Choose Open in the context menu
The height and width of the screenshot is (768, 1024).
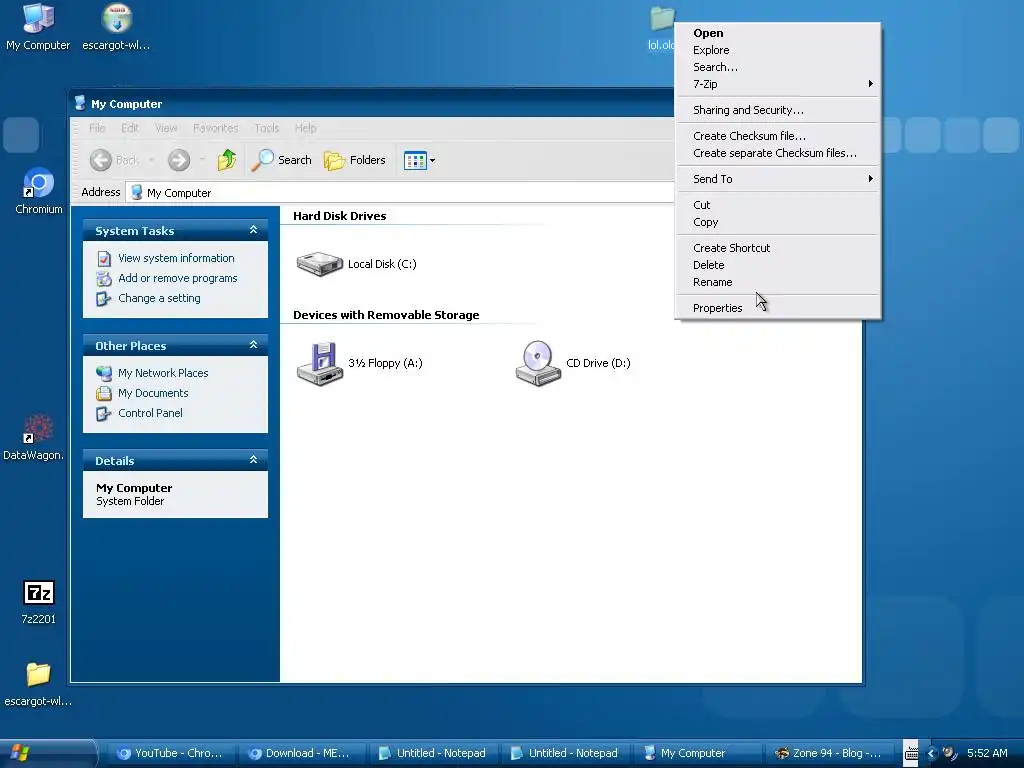[x=777, y=33]
